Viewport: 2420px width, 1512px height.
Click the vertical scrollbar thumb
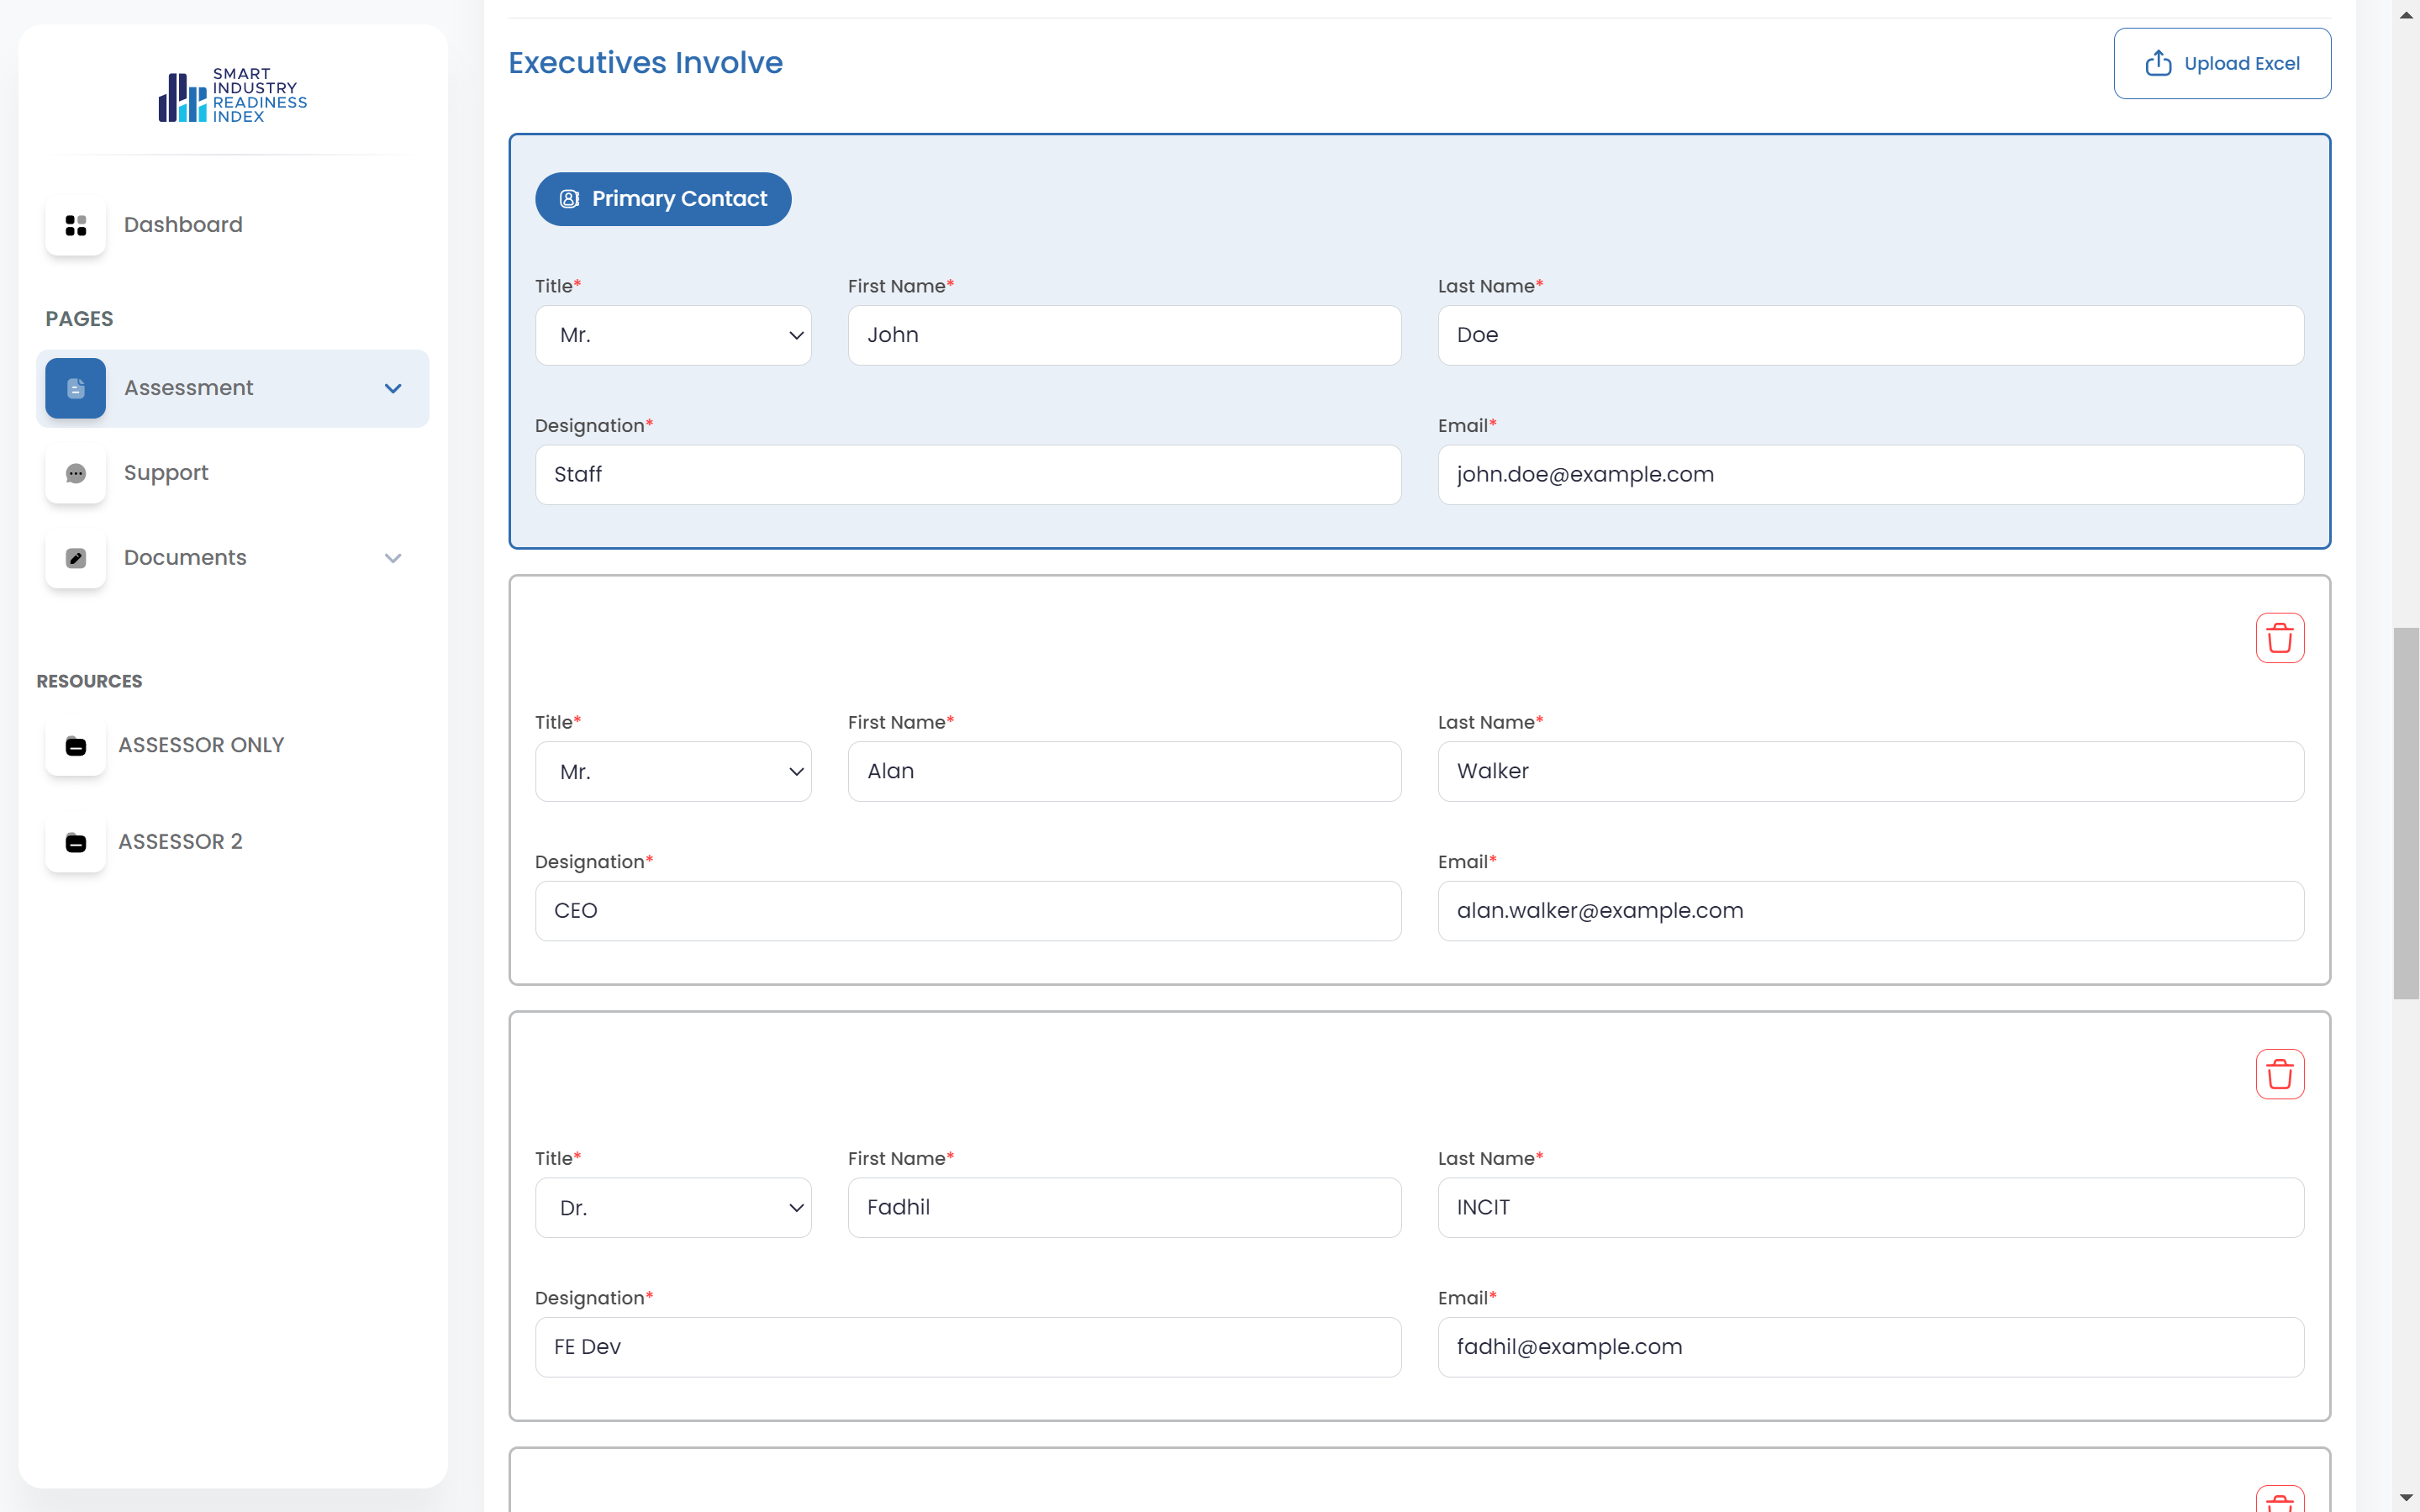[2405, 812]
